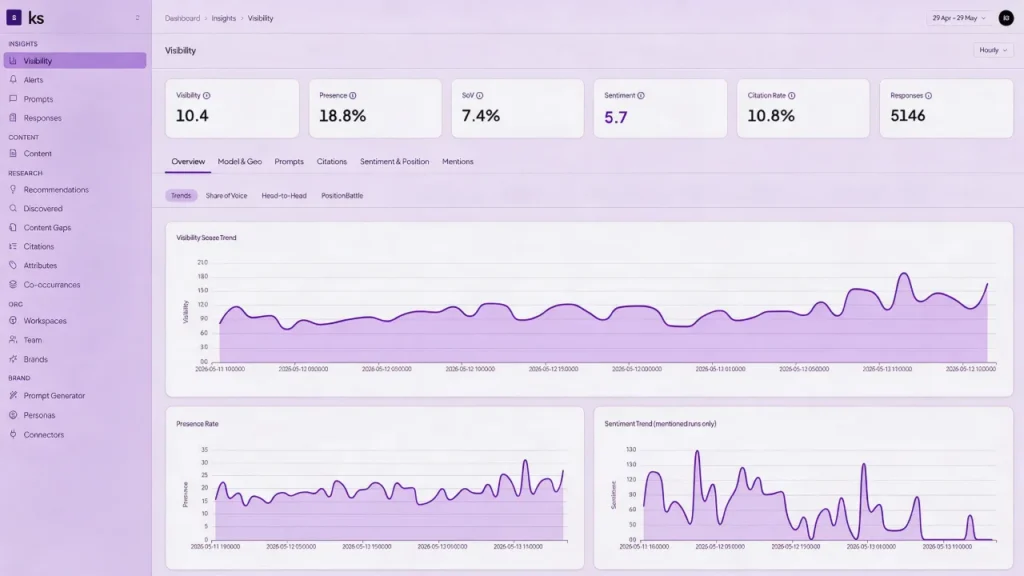Select the Share of Voice pill
1024x576 pixels.
pos(227,195)
